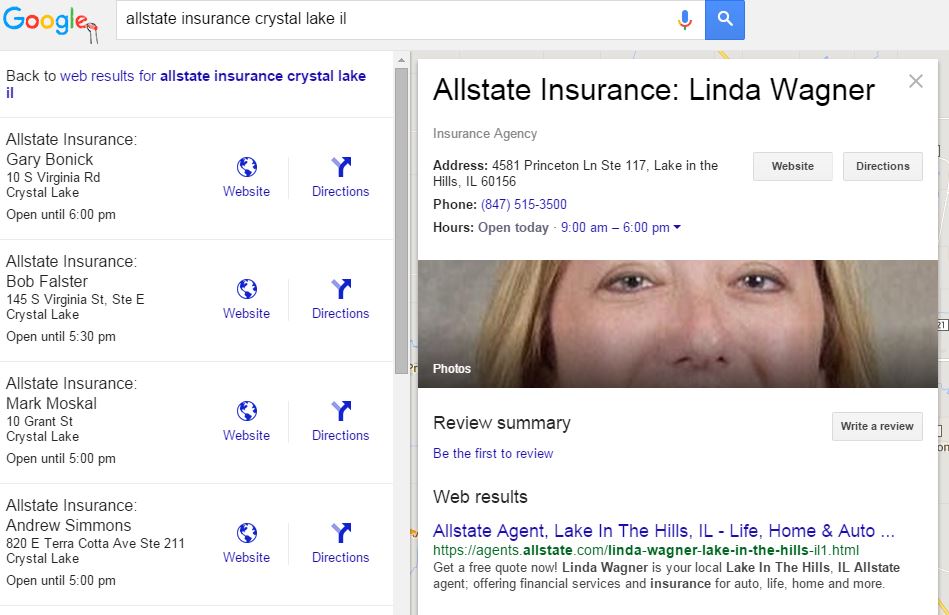This screenshot has width=949, height=615.
Task: Click the Website button in info panel
Action: click(792, 166)
